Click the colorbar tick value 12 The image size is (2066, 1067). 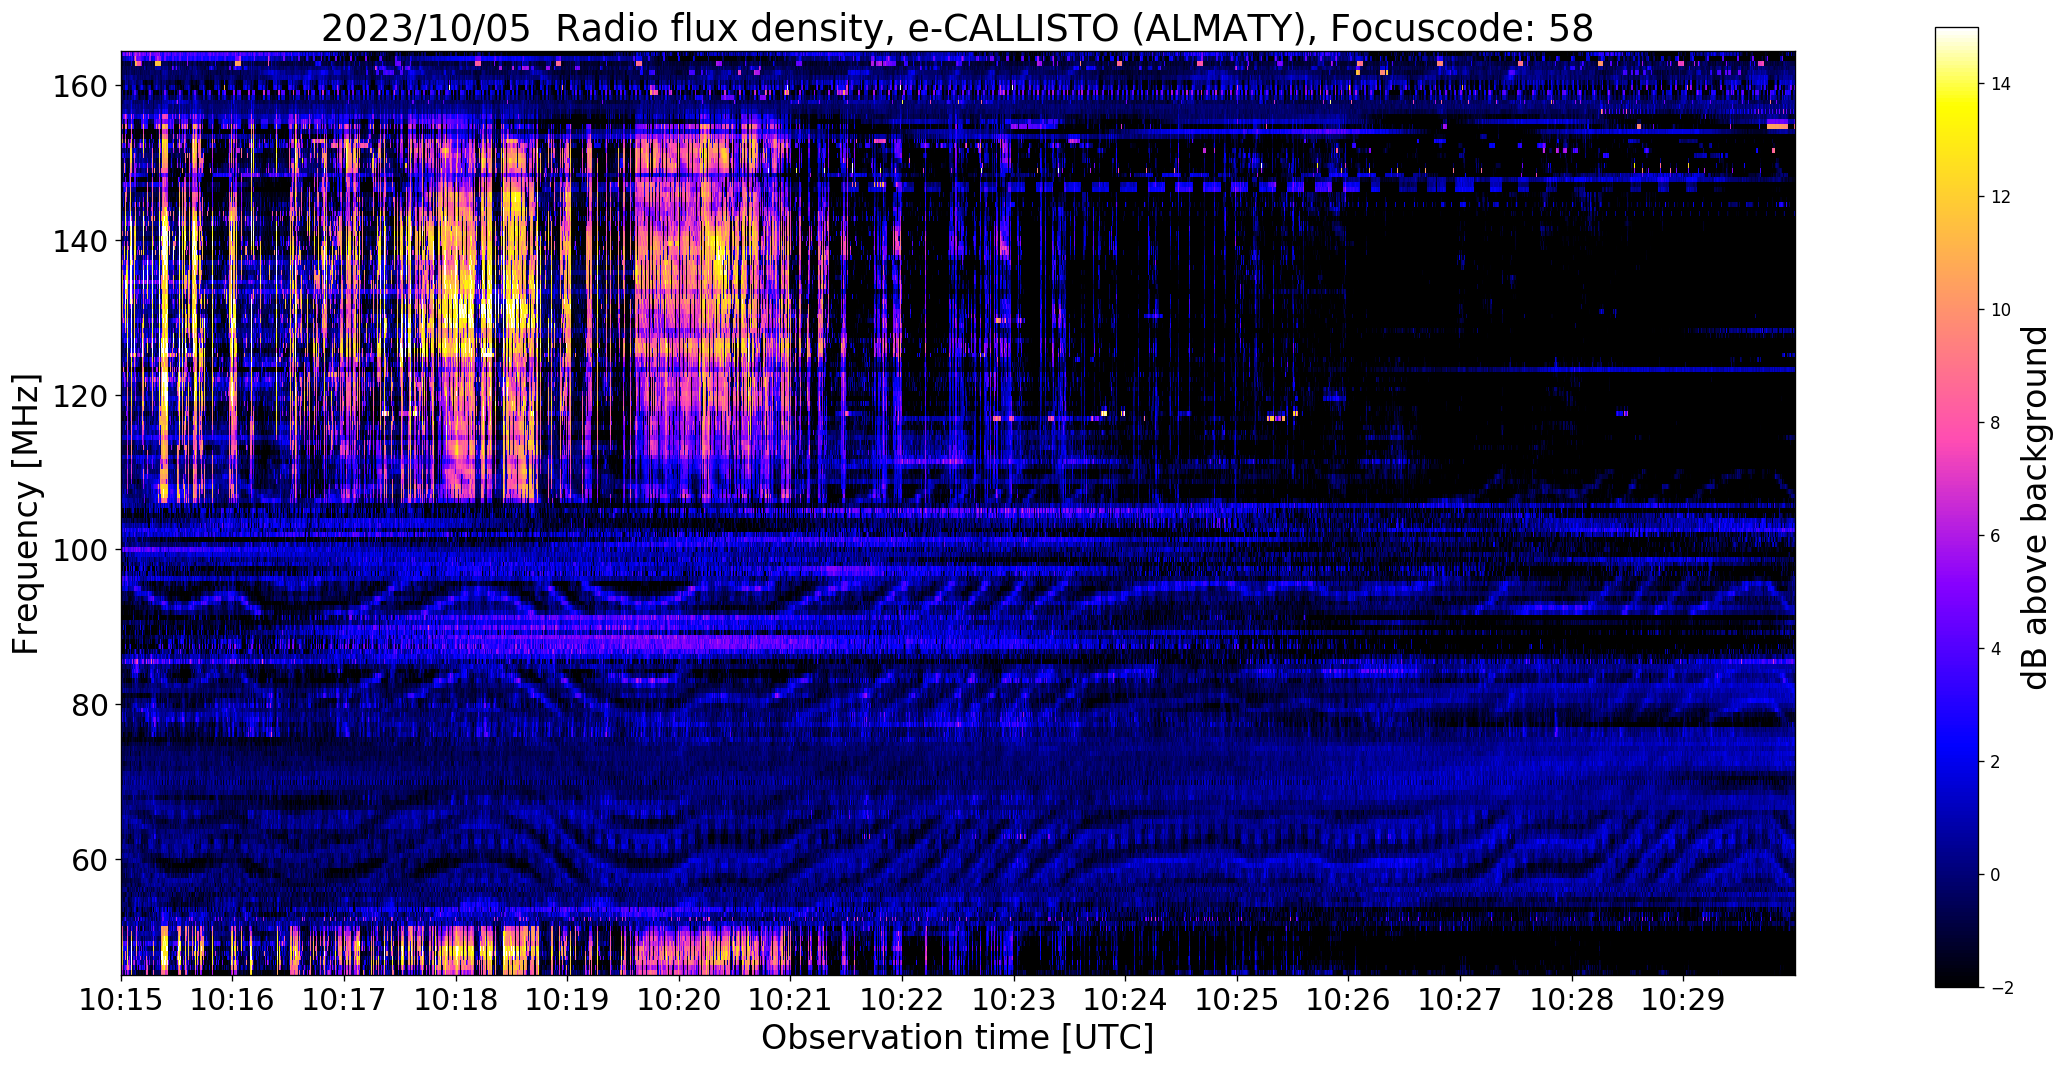(x=2001, y=198)
